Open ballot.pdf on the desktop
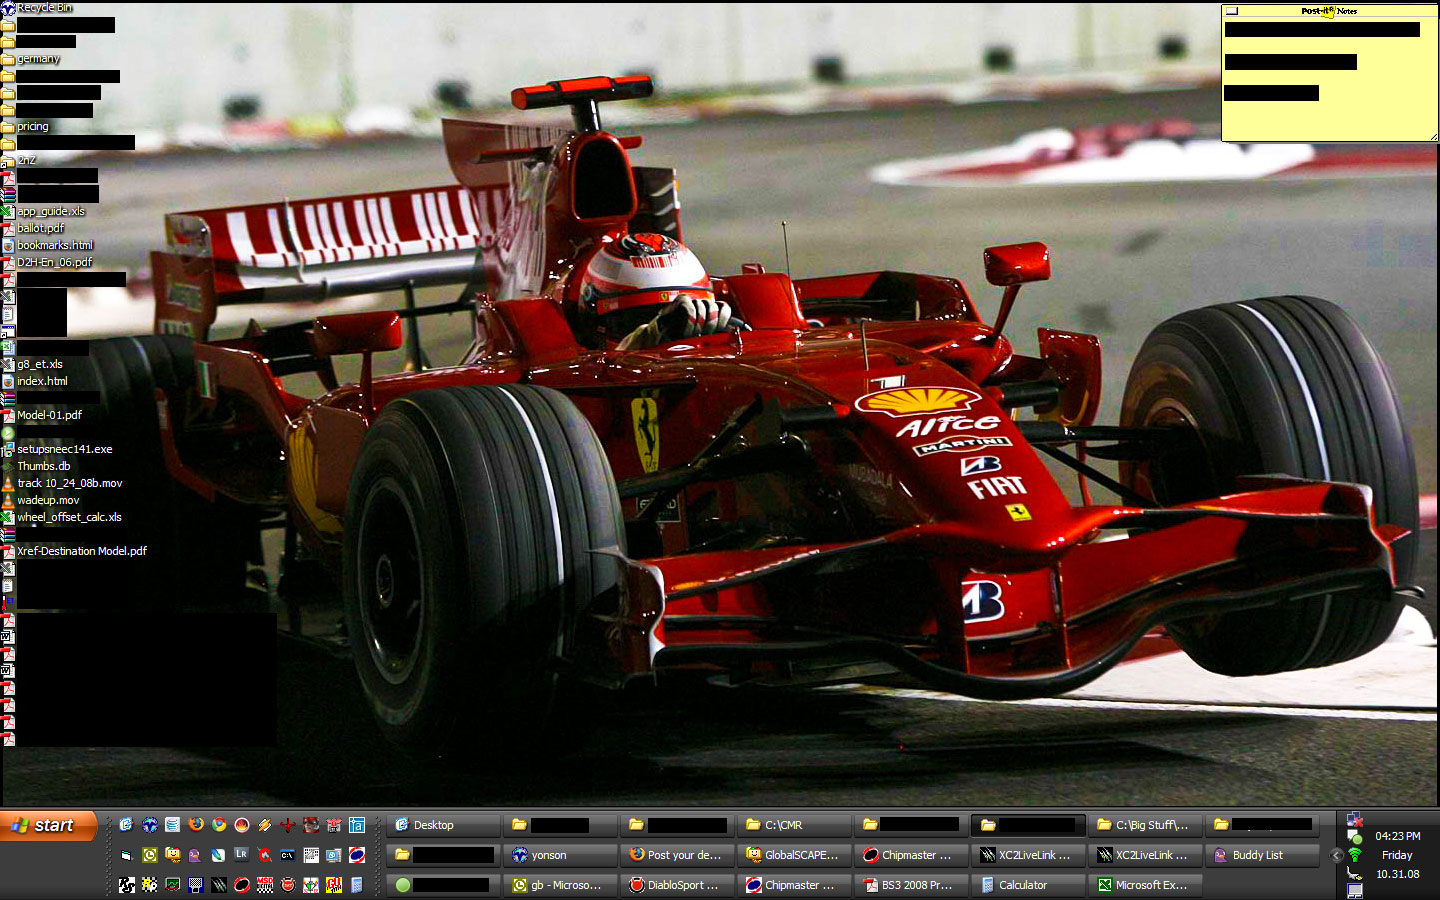This screenshot has width=1440, height=900. (x=33, y=229)
